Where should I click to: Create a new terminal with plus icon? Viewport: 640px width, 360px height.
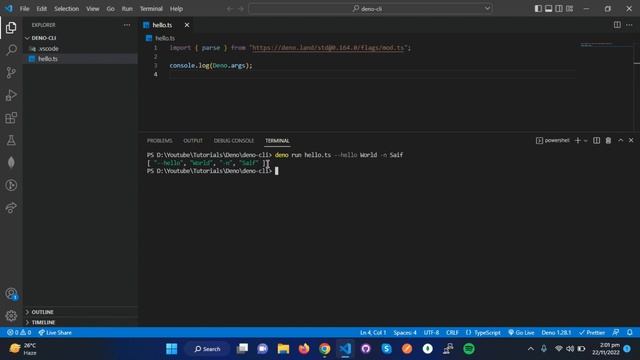point(577,140)
